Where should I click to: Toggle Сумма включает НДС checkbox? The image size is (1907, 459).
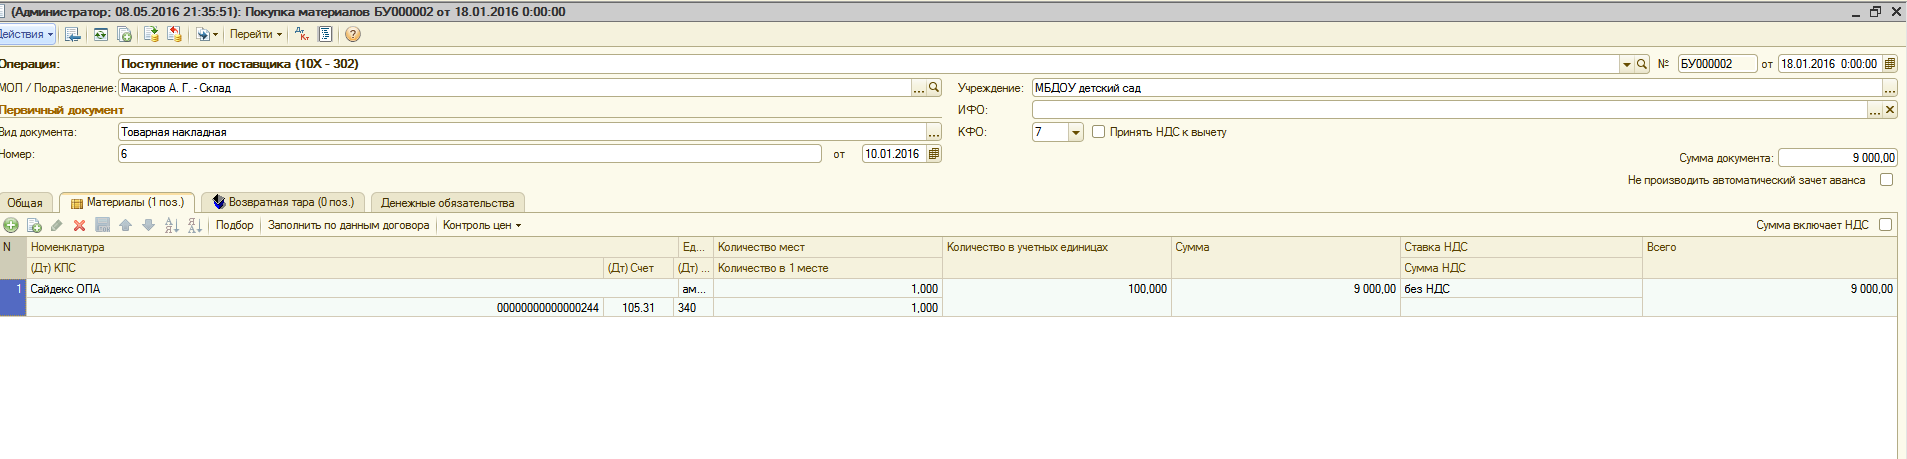point(1885,225)
